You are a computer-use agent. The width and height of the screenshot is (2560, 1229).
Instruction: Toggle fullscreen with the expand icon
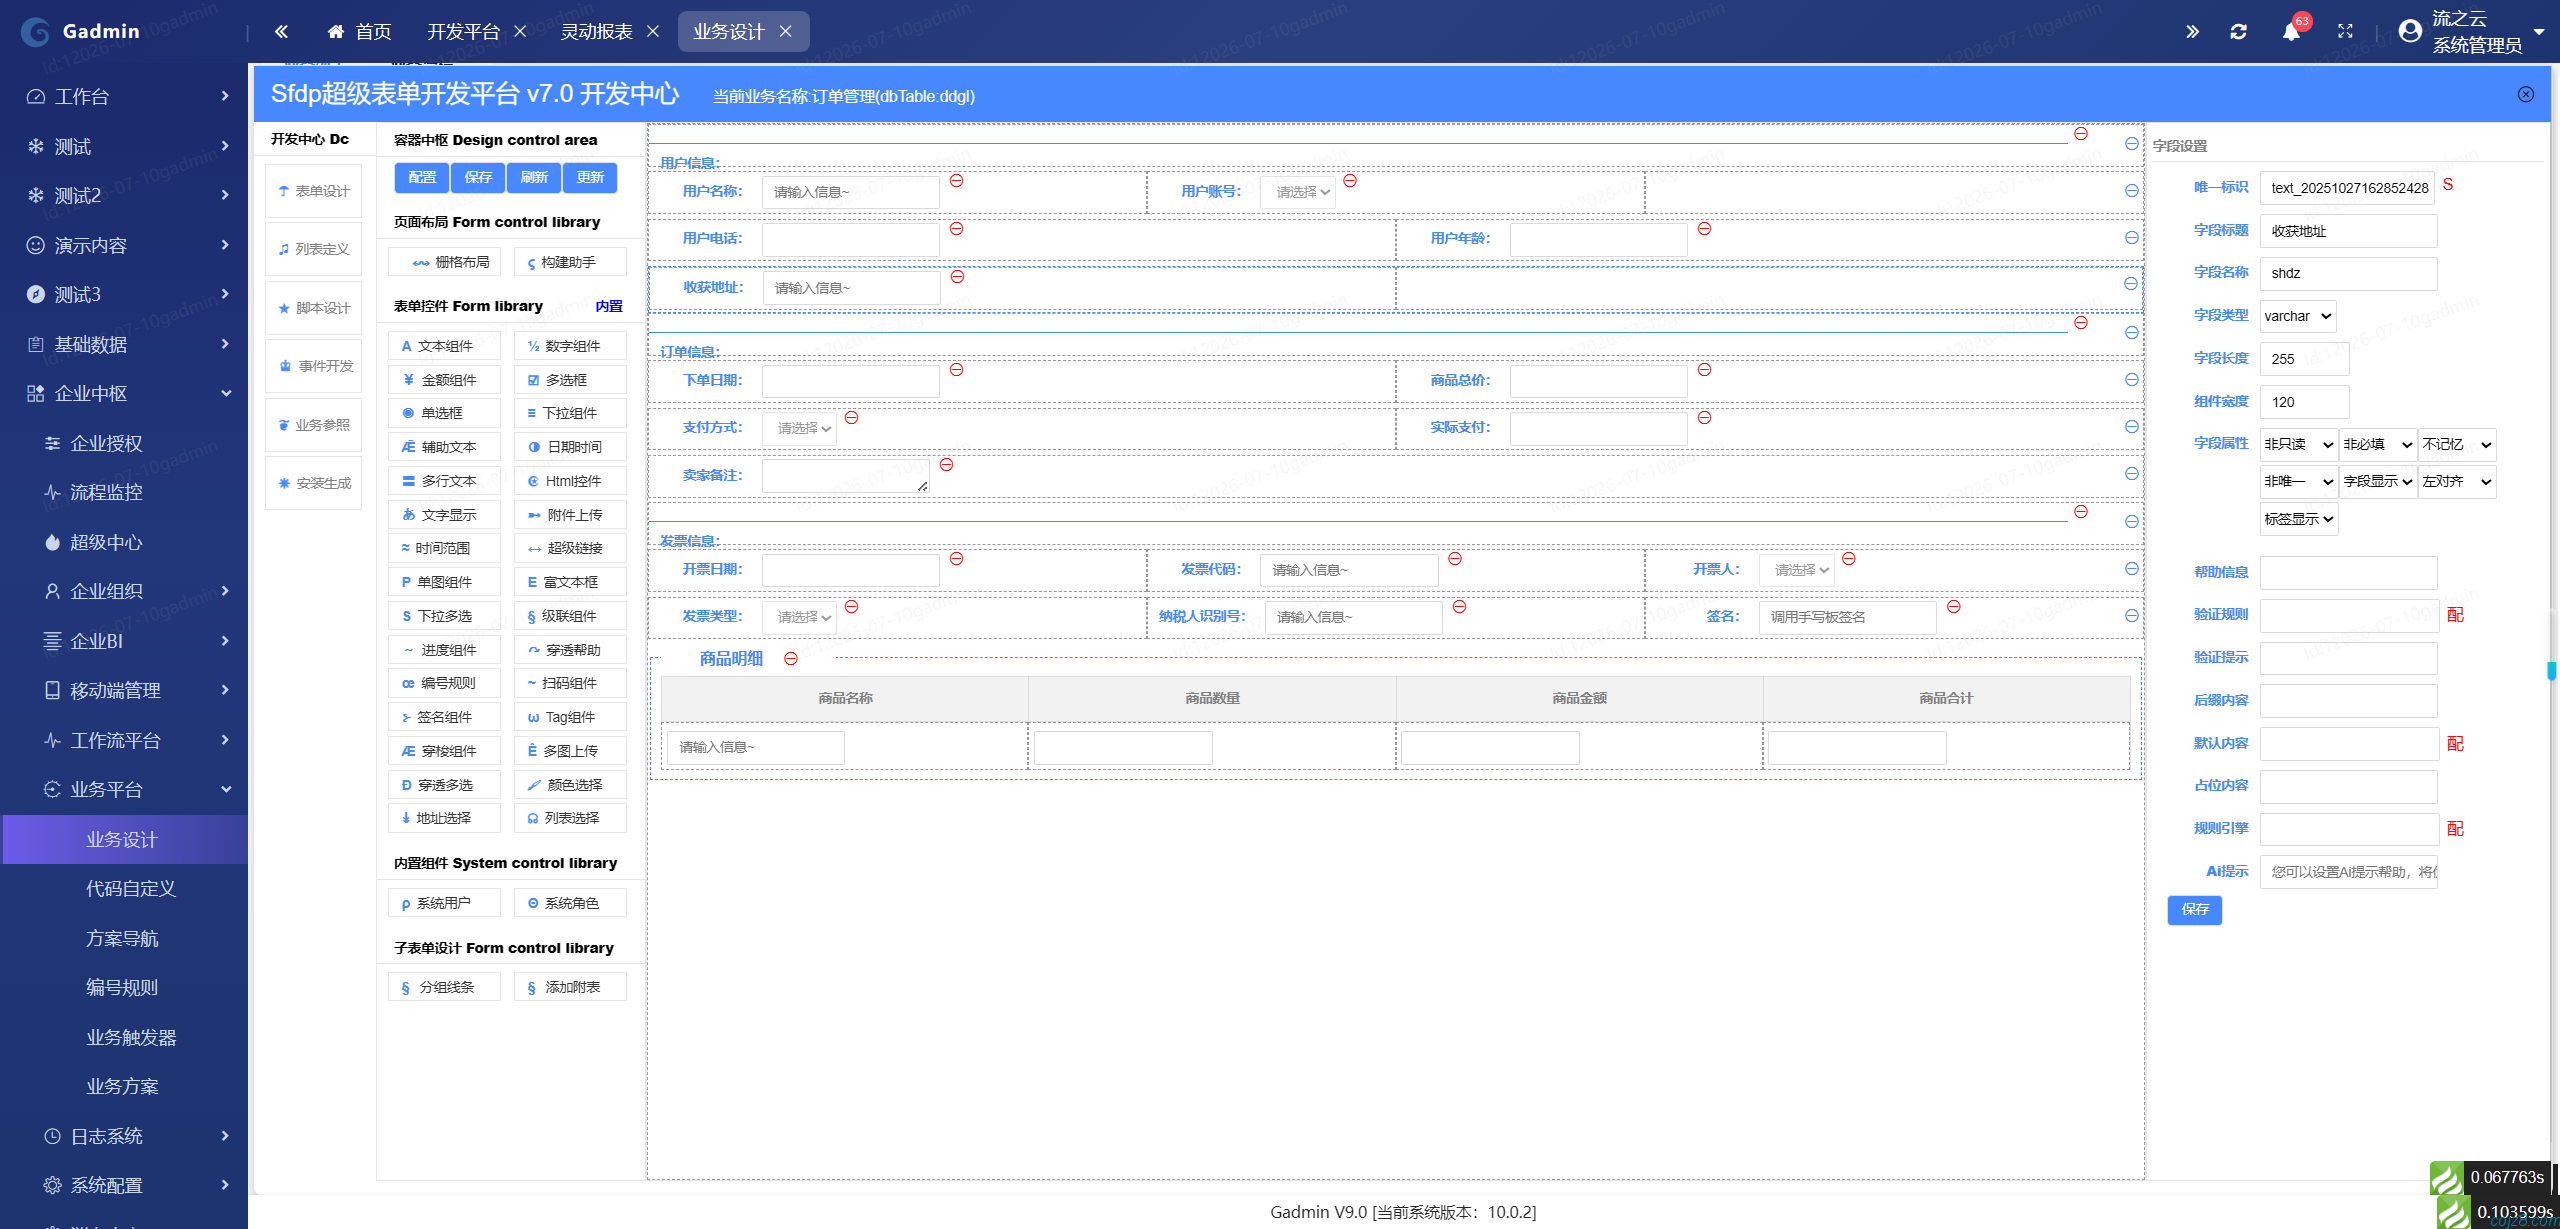point(2345,32)
